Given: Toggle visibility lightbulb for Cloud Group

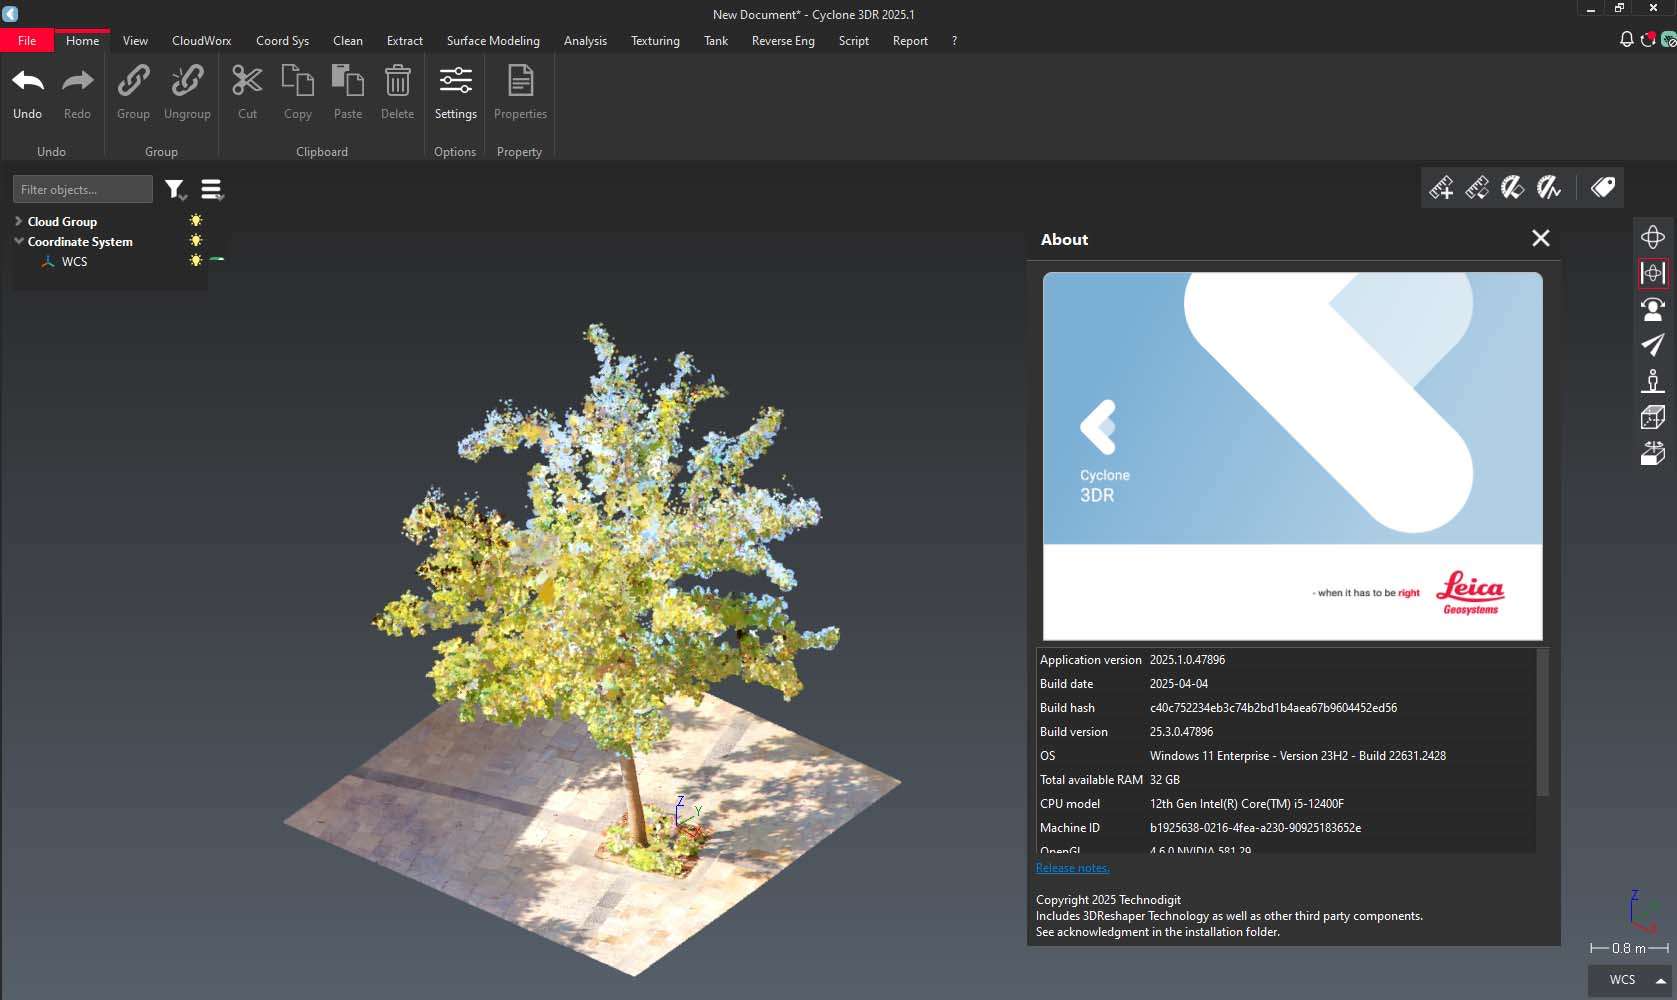Looking at the screenshot, I should coord(196,221).
